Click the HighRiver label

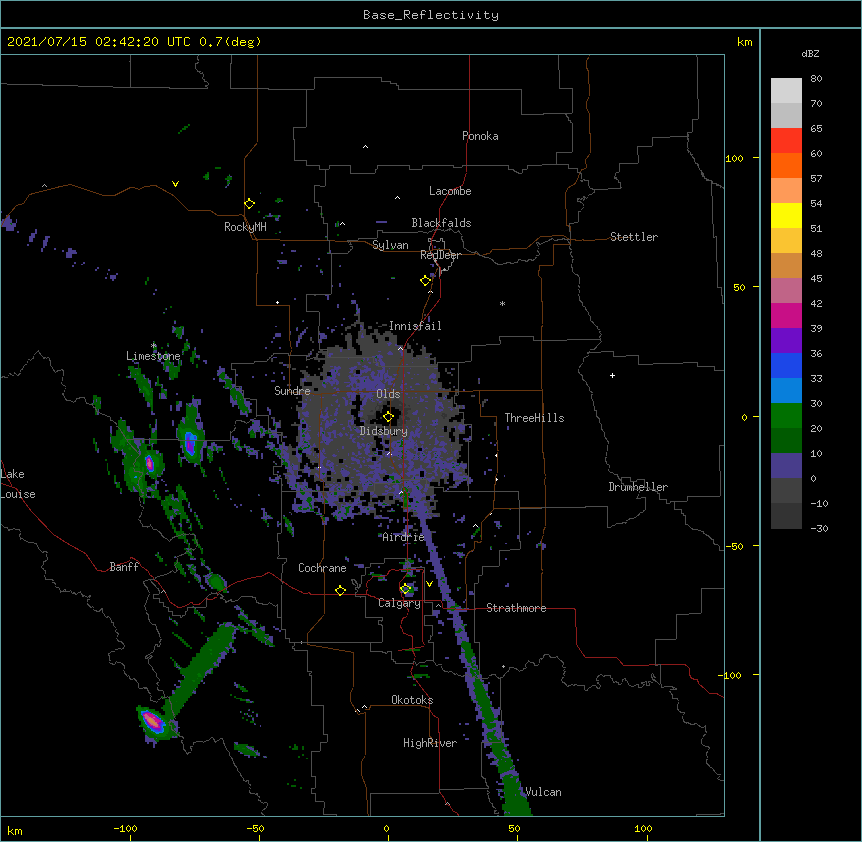pyautogui.click(x=430, y=743)
